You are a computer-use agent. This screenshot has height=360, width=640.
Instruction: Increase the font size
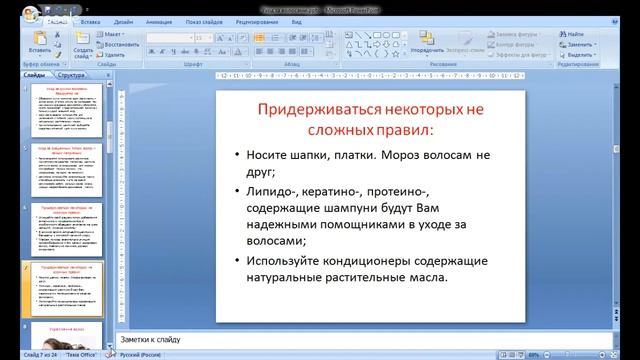220,38
